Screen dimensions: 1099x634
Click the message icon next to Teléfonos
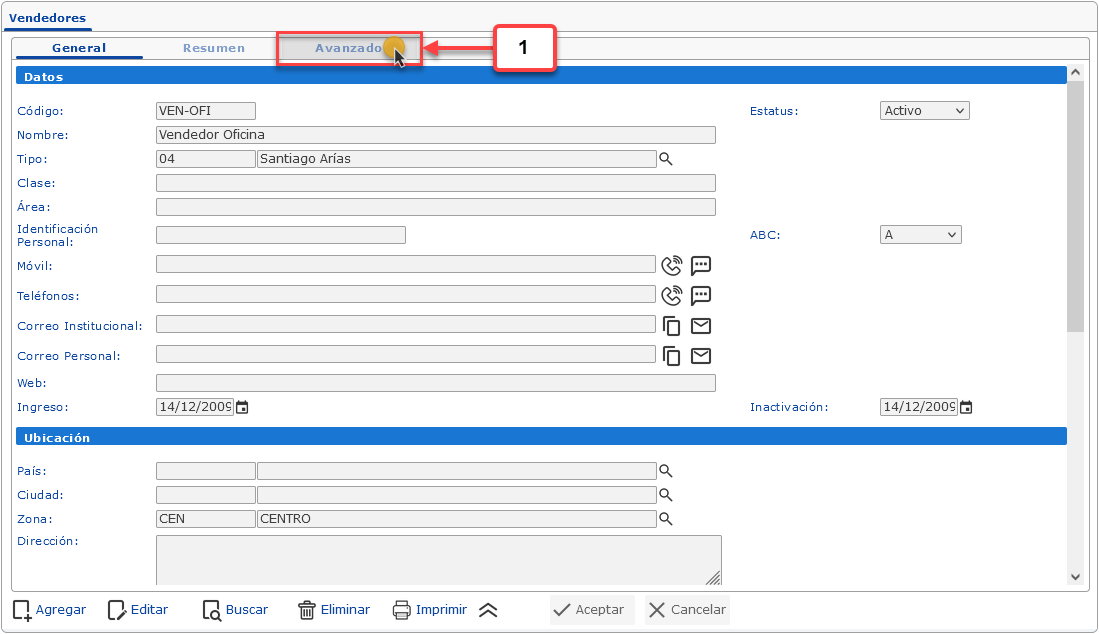701,295
